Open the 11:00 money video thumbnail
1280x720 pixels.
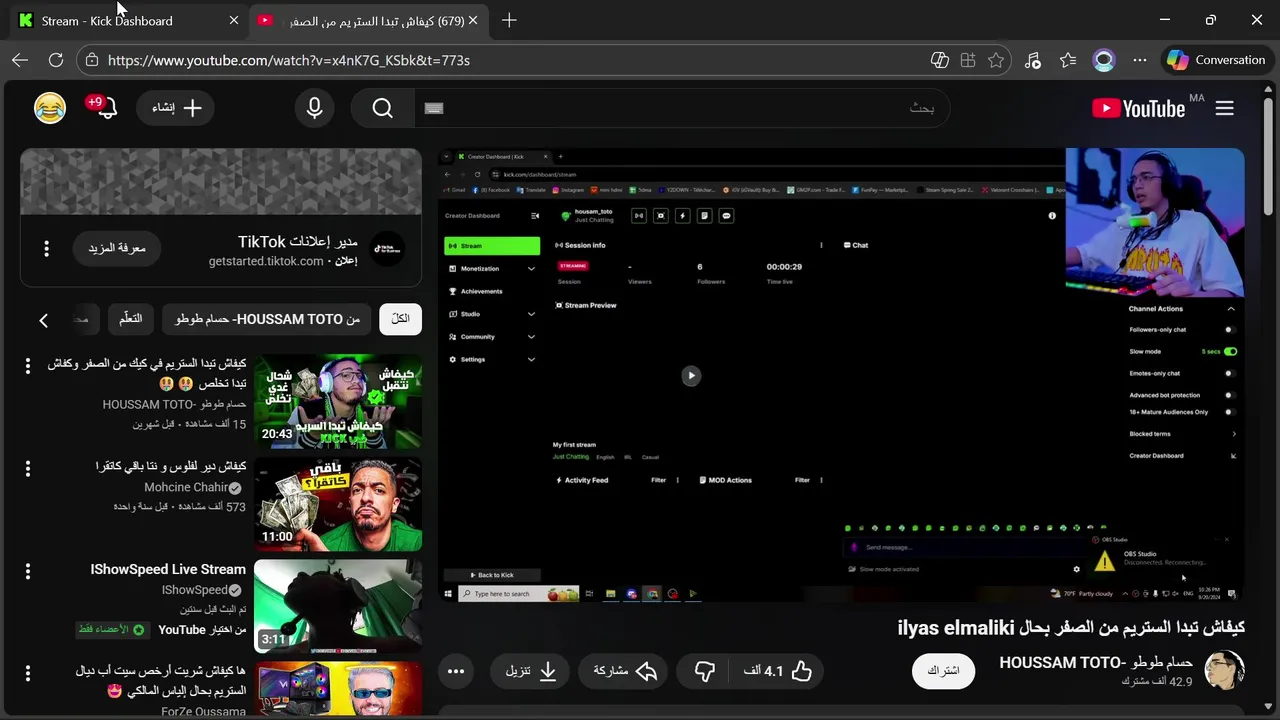338,504
